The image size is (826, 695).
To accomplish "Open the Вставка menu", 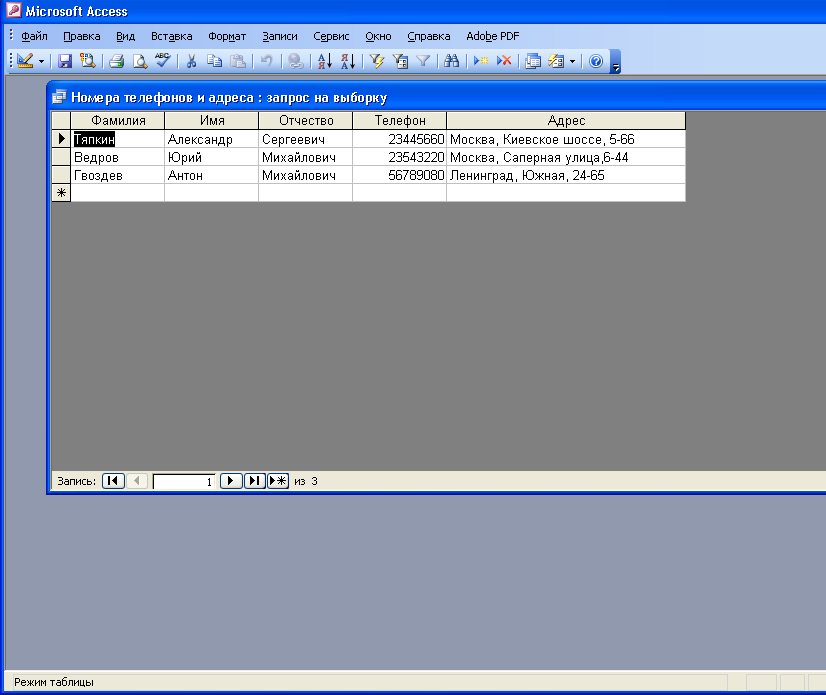I will coord(172,36).
